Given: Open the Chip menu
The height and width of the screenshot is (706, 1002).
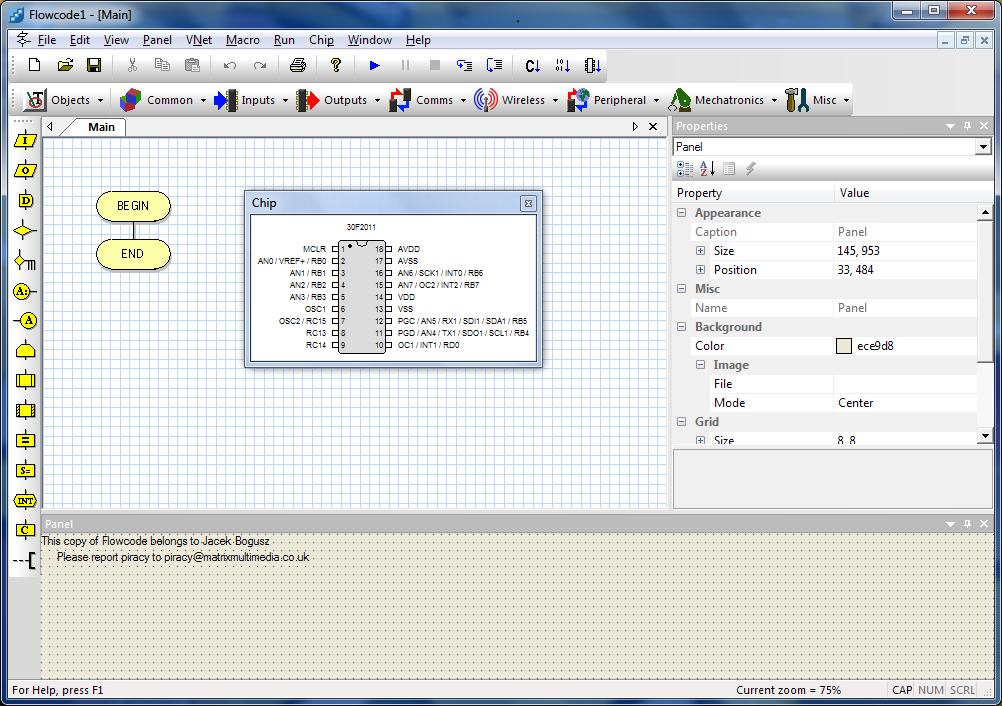Looking at the screenshot, I should point(321,40).
